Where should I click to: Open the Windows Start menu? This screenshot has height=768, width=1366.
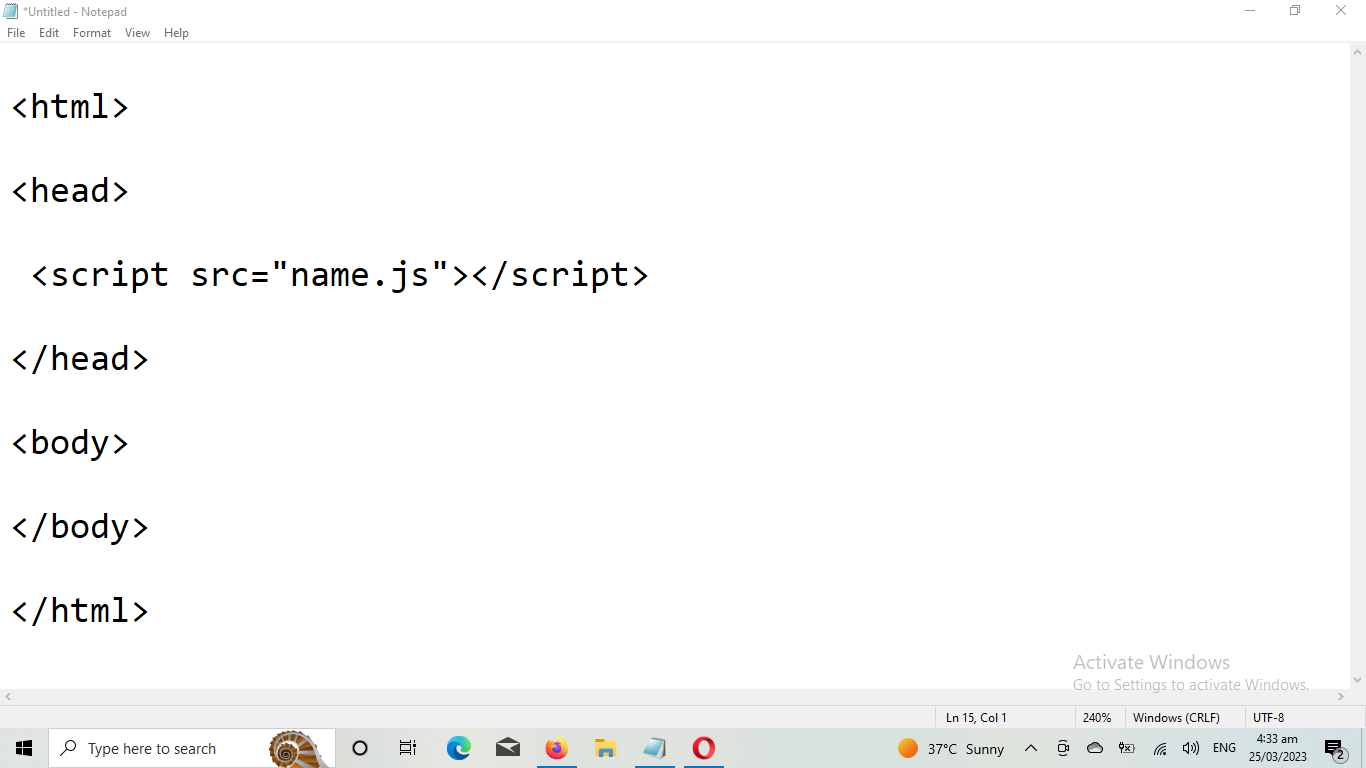24,748
